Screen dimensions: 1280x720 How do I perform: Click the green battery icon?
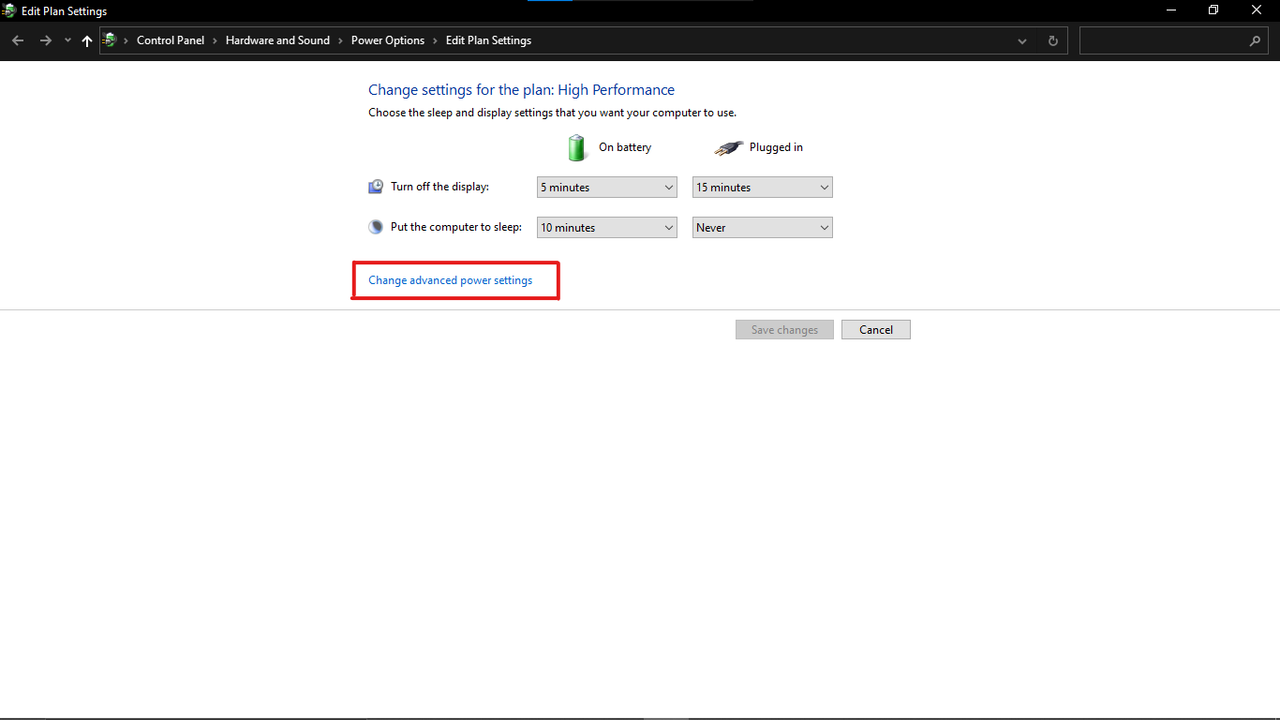pos(577,148)
